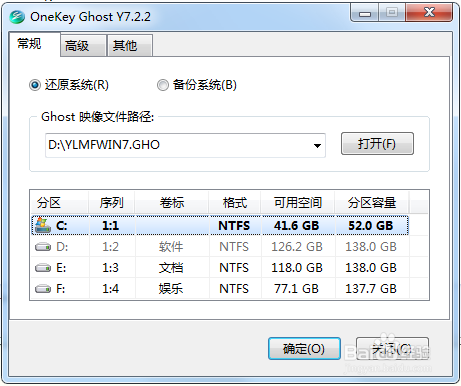
Task: Click the E: drive icon
Action: pyautogui.click(x=43, y=268)
